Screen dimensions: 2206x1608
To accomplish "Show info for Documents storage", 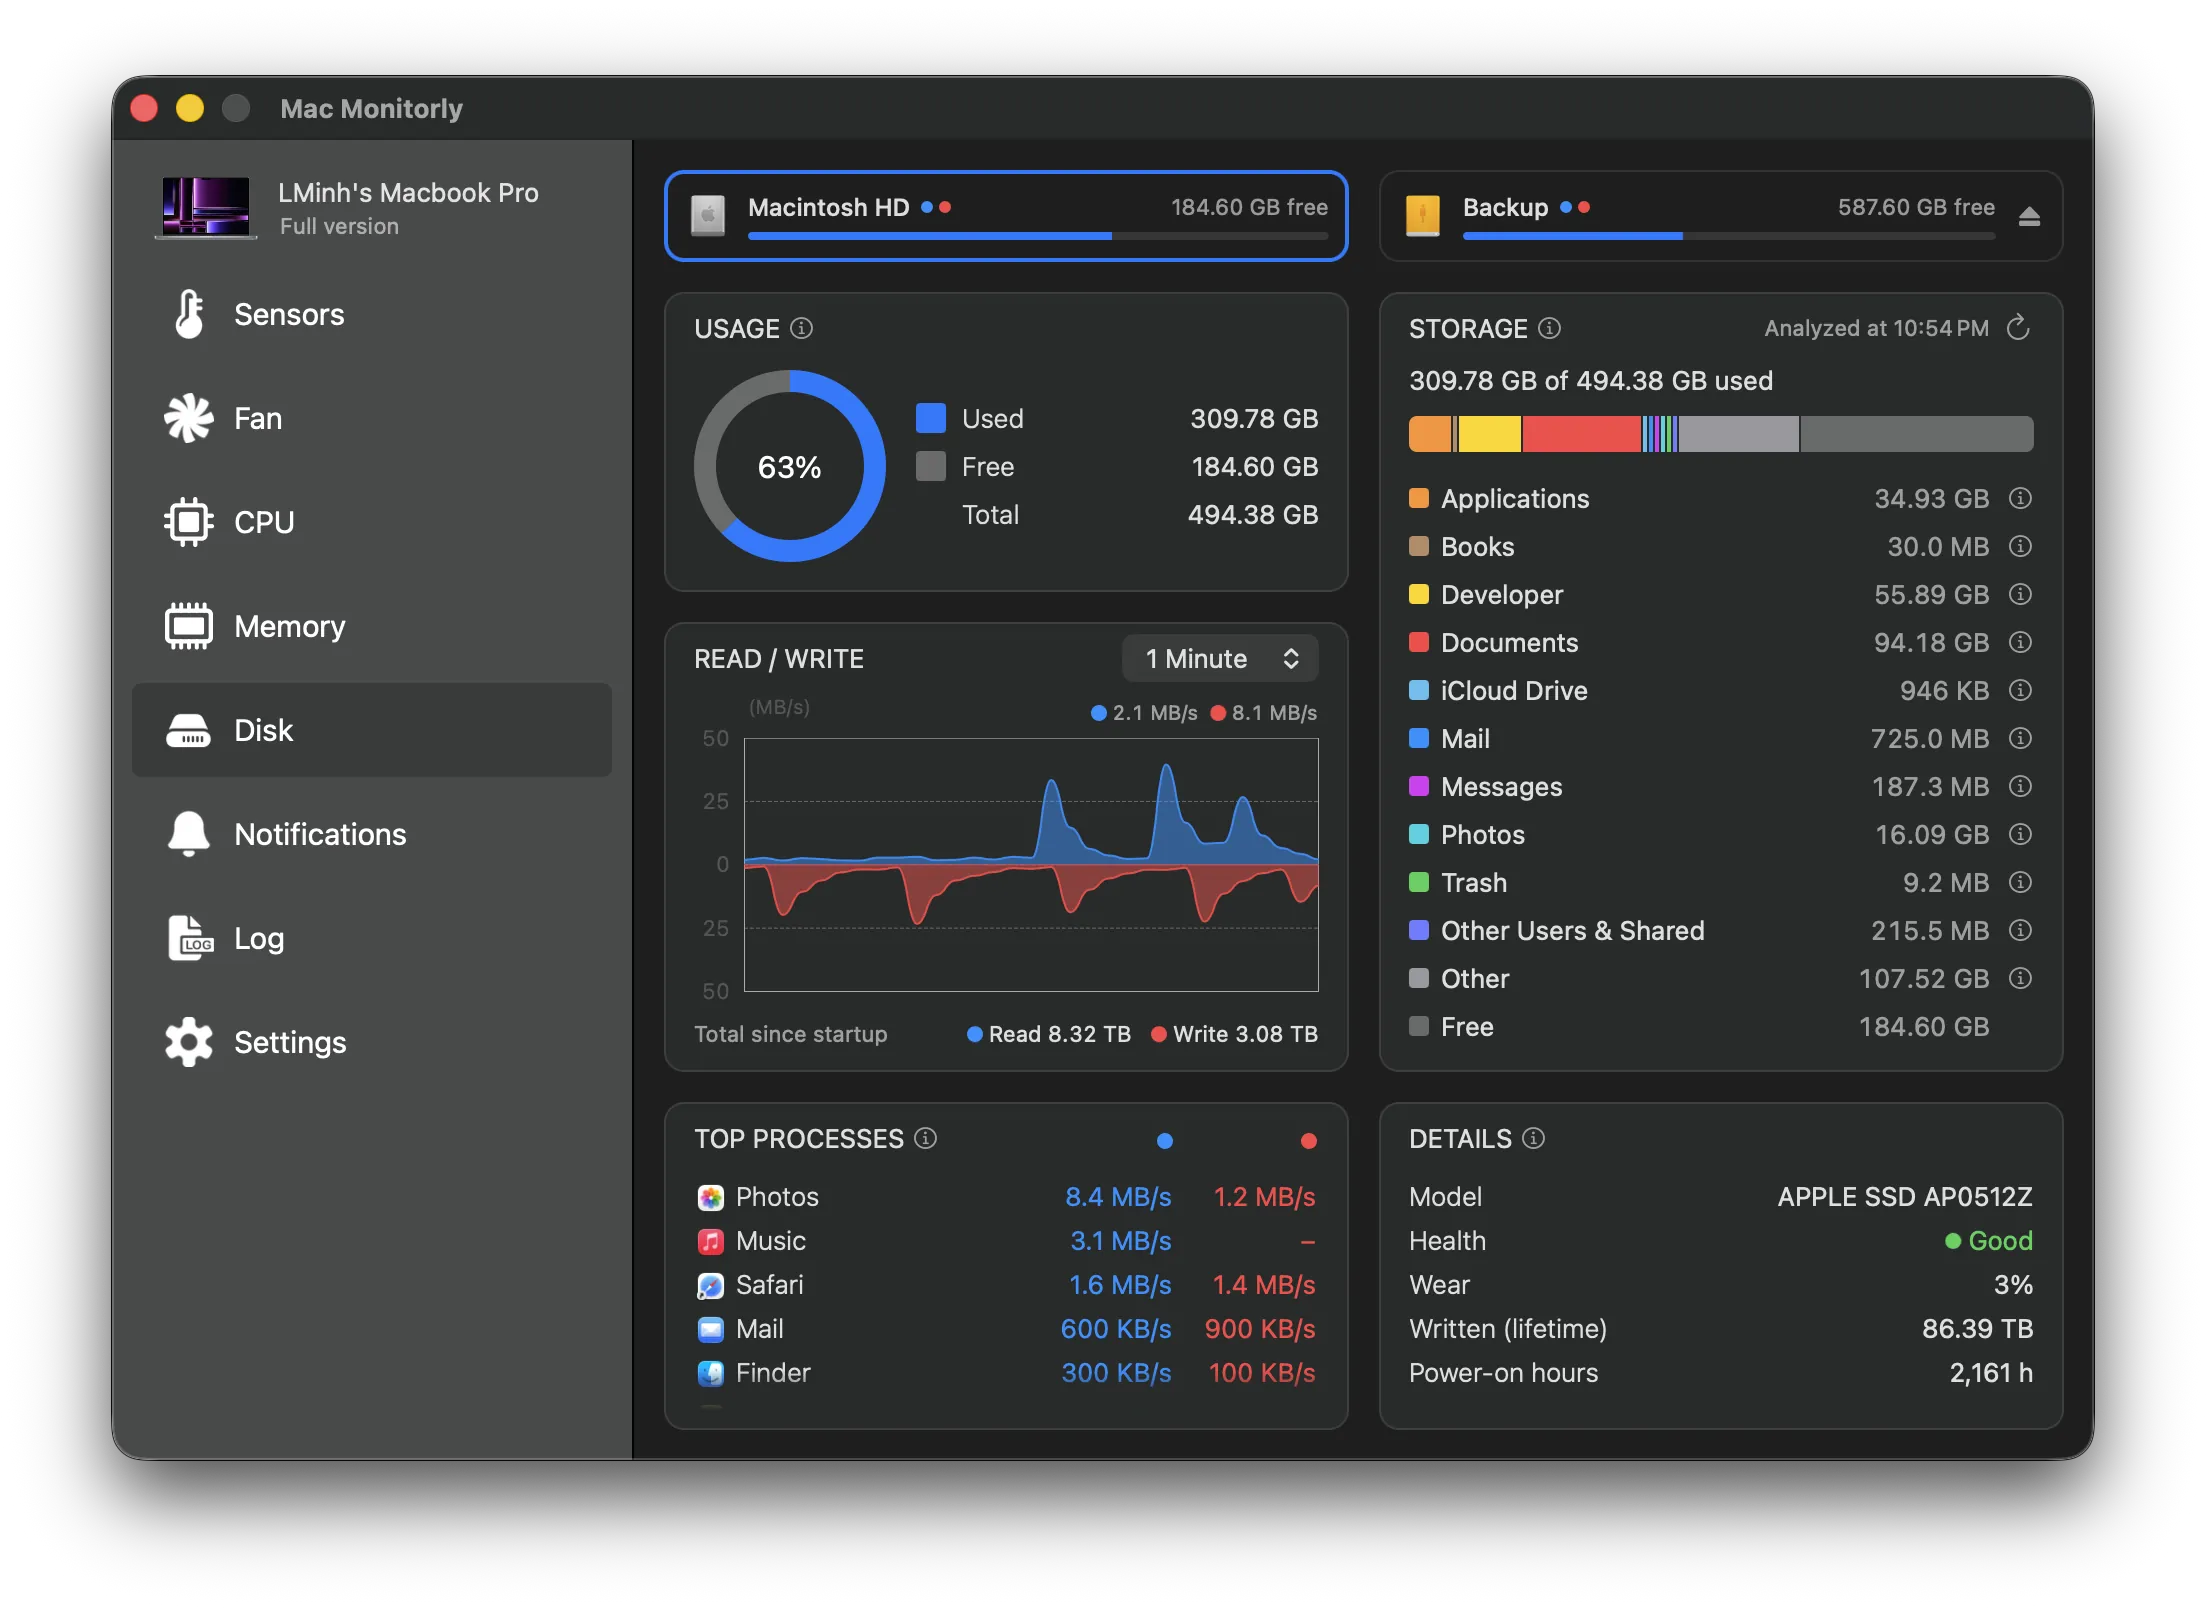I will [x=2020, y=642].
